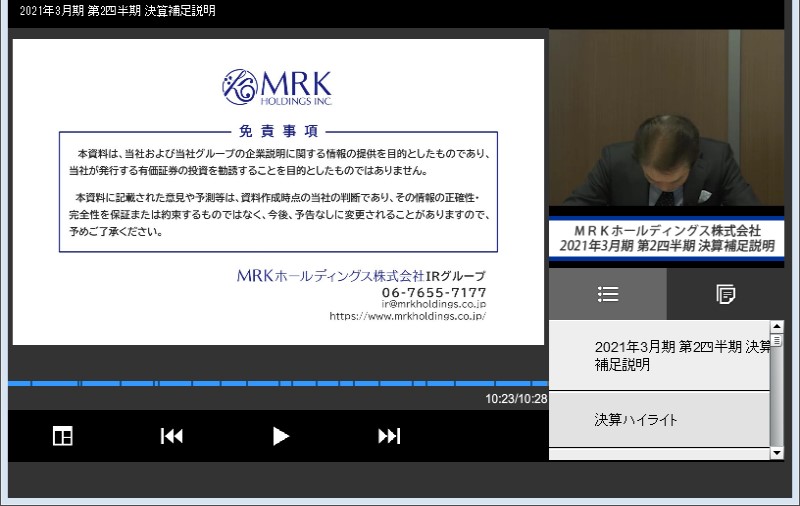Open the chapter list tab
This screenshot has height=506, width=800.
pos(608,294)
